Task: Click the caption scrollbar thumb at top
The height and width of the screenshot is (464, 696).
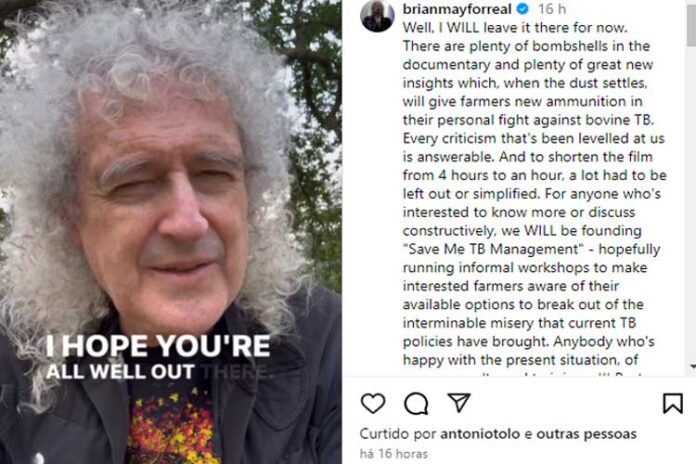Action: 692,22
